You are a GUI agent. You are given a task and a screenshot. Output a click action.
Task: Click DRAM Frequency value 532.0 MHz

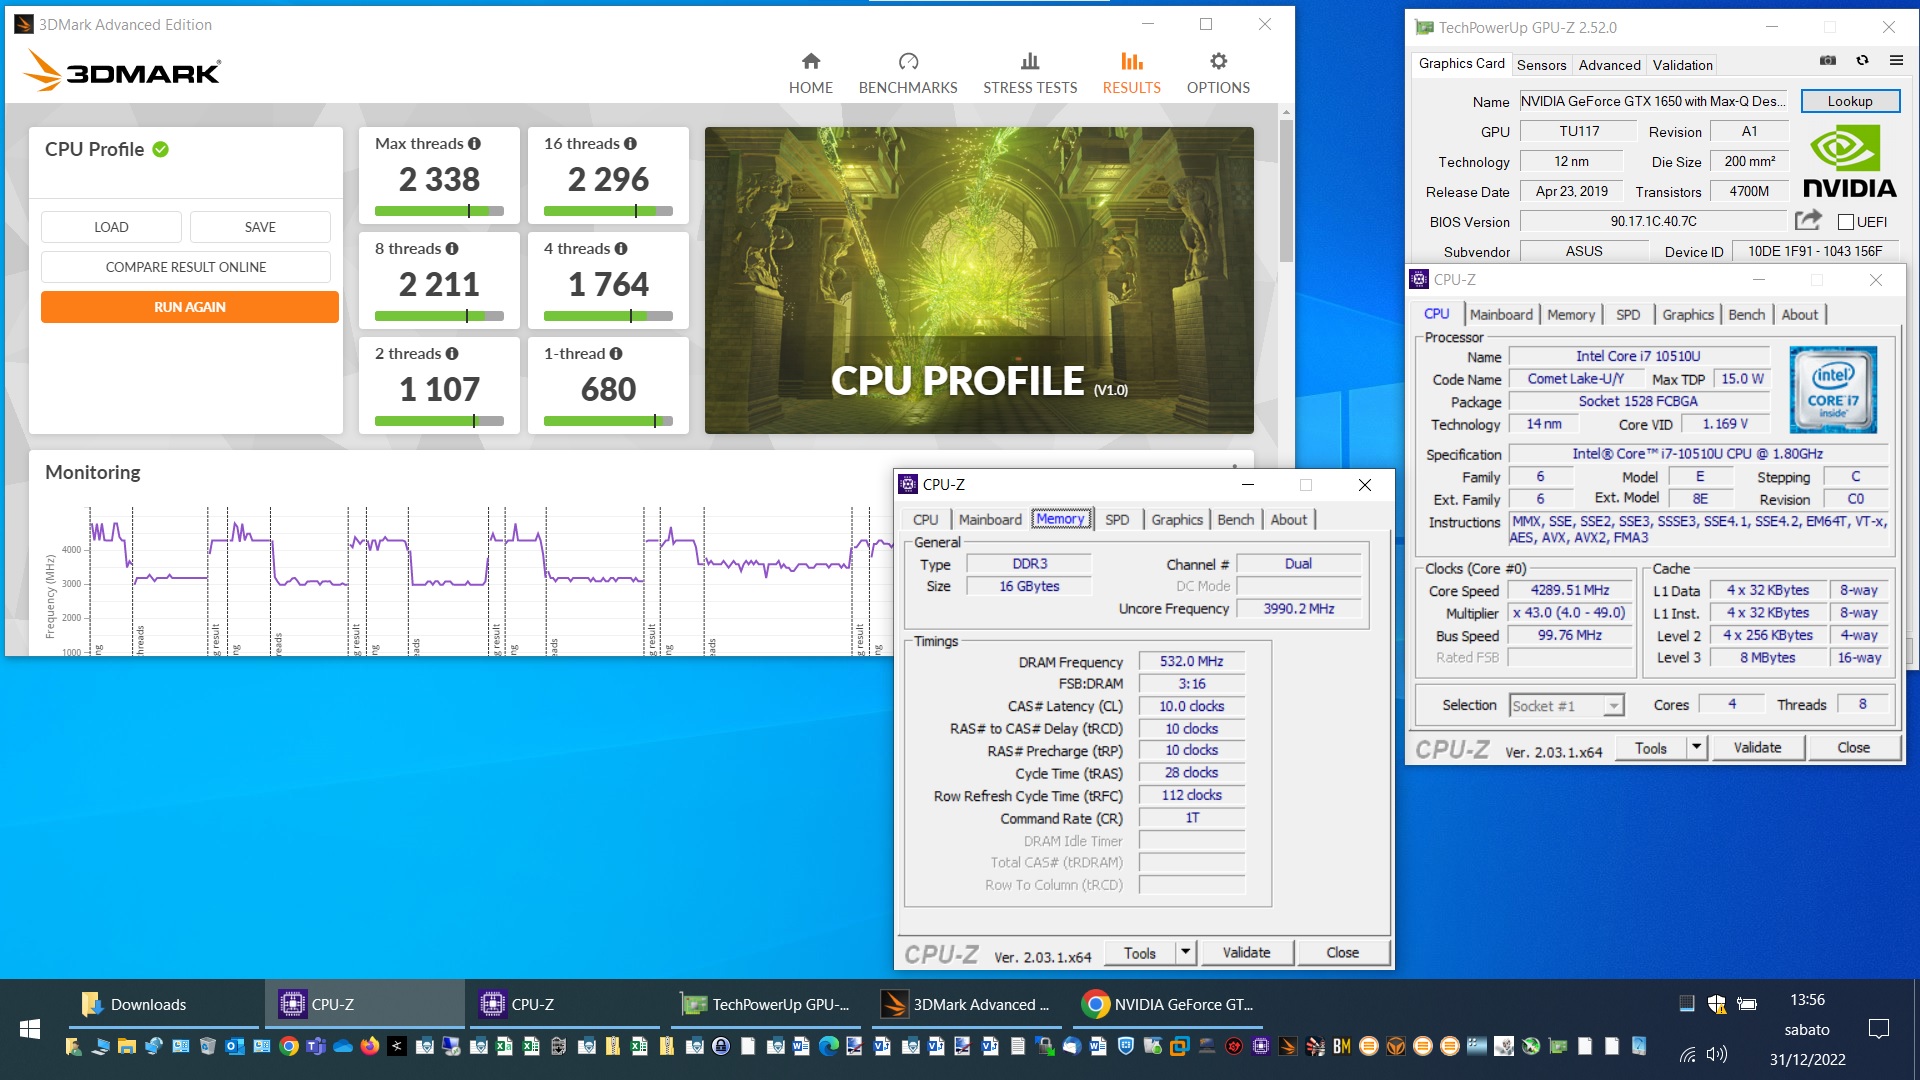[x=1191, y=661]
